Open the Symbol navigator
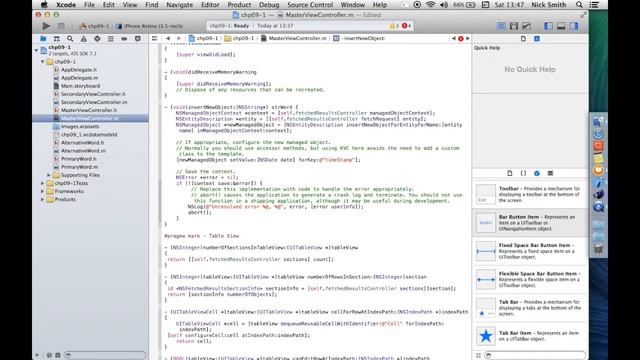Viewport: 640px width, 360px height. coord(57,38)
